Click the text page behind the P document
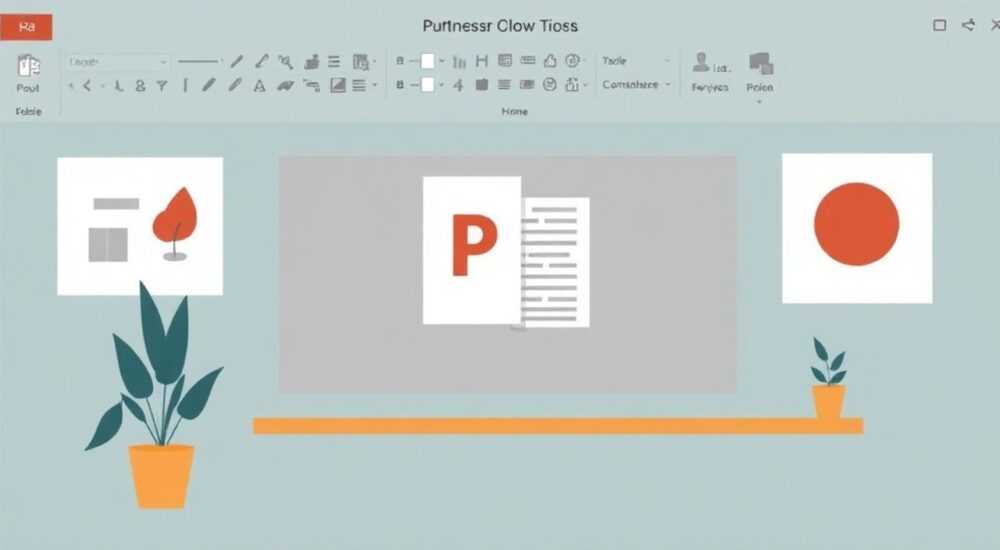This screenshot has width=1000, height=550. pyautogui.click(x=555, y=262)
